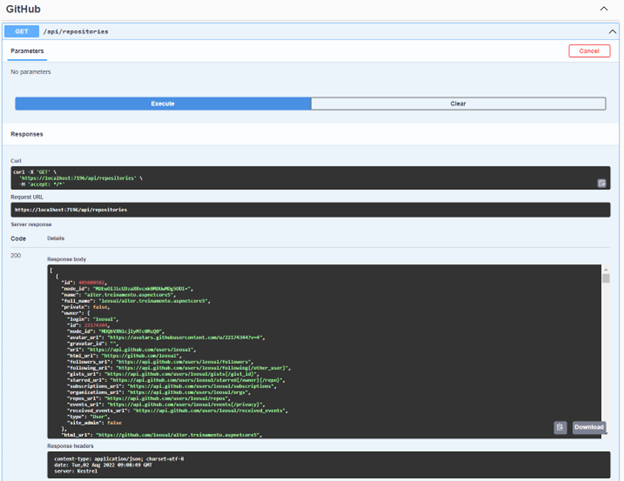Click the GitHub section heading
624x481 pixels.
[23, 9]
